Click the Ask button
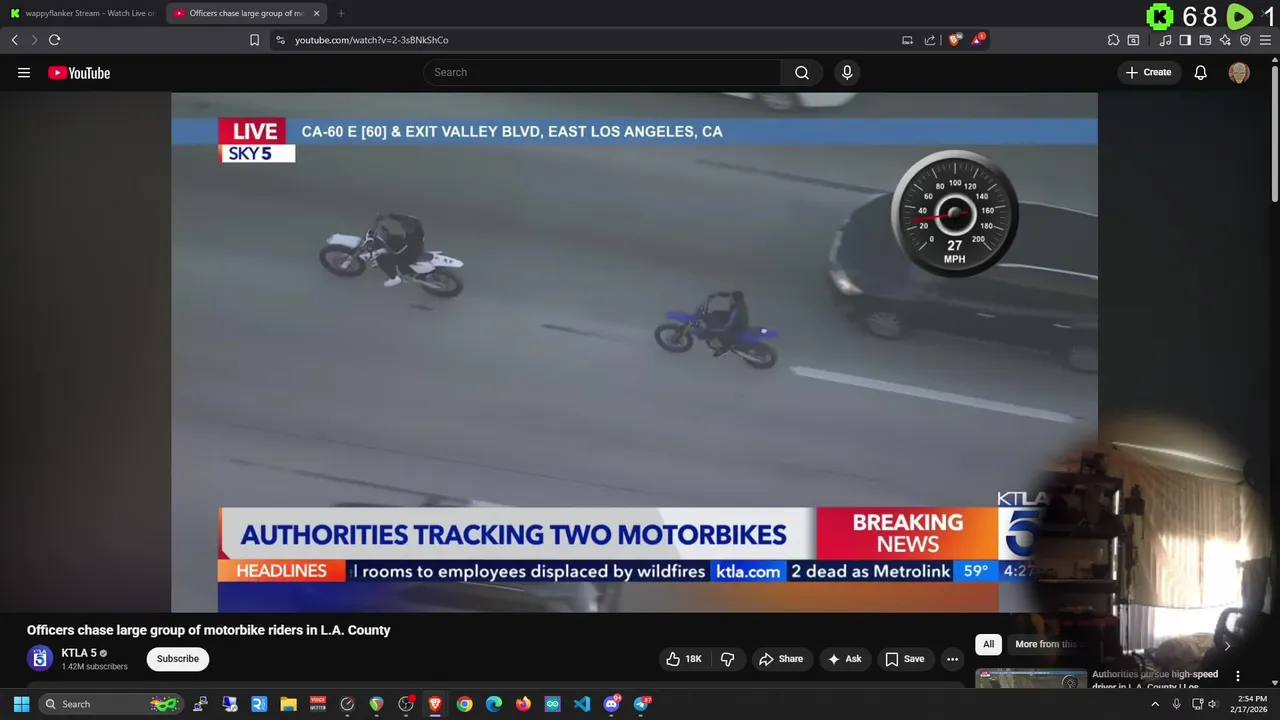Viewport: 1280px width, 720px height. [x=845, y=659]
